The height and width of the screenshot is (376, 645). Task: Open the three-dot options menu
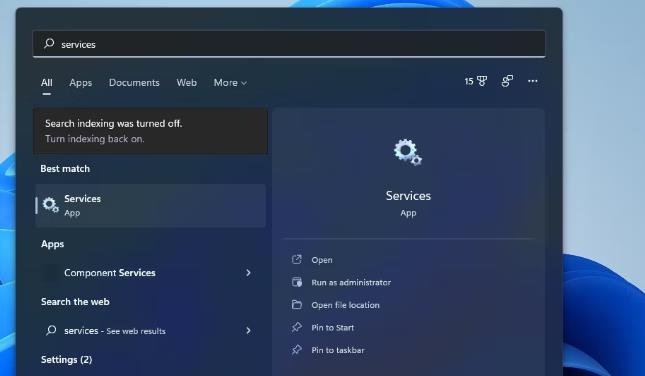tap(533, 81)
